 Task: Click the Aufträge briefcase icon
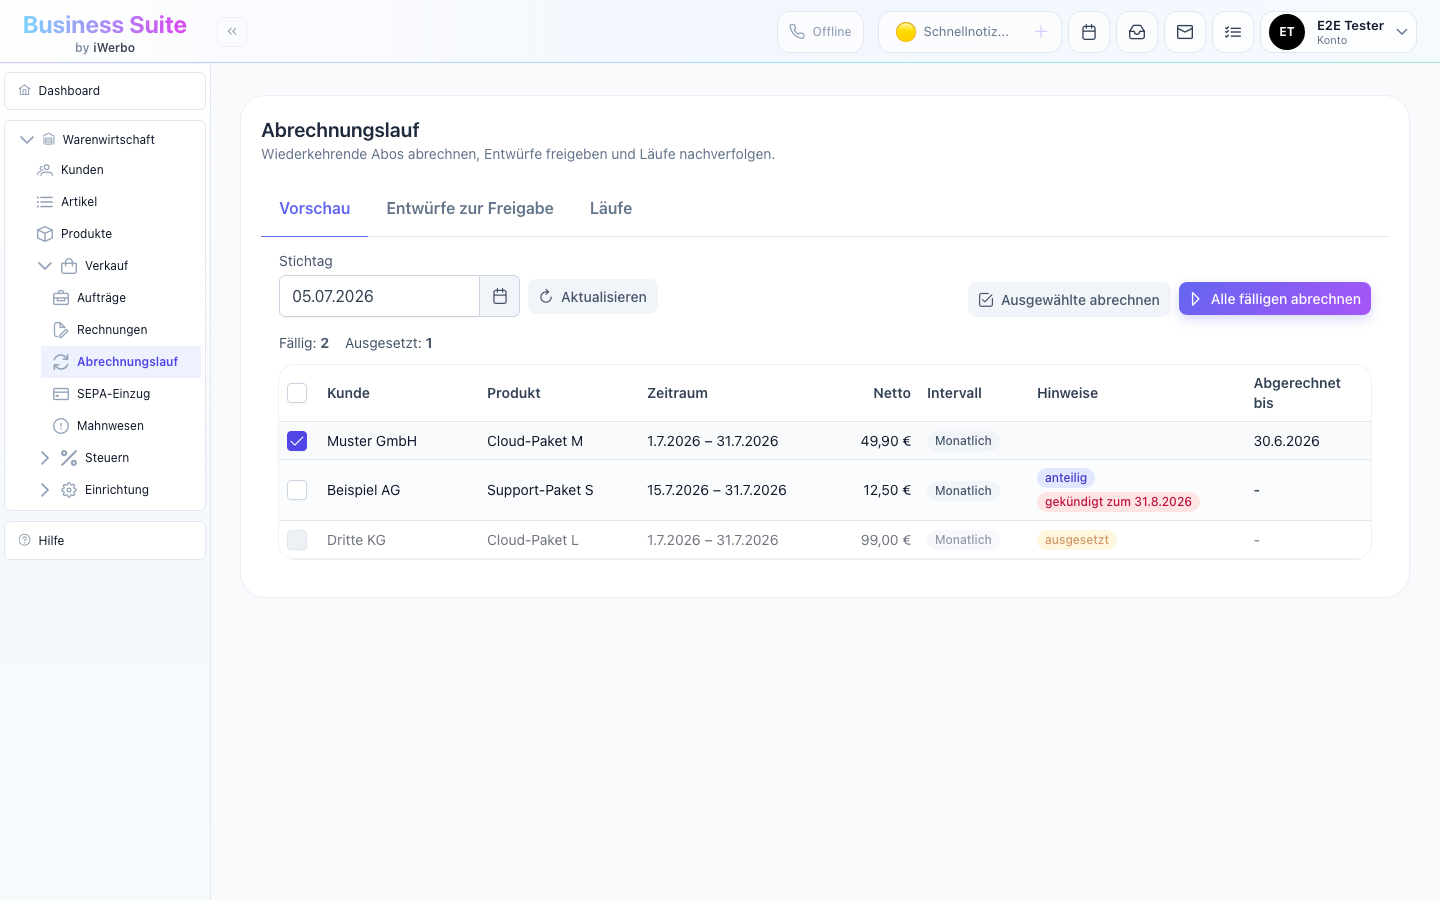(61, 298)
